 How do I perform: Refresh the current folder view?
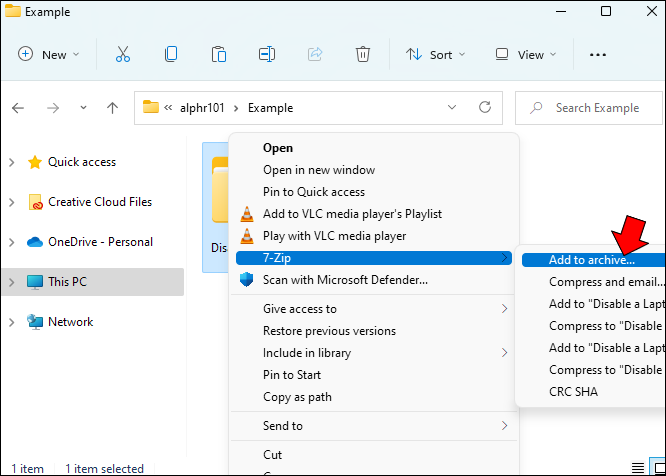point(485,107)
